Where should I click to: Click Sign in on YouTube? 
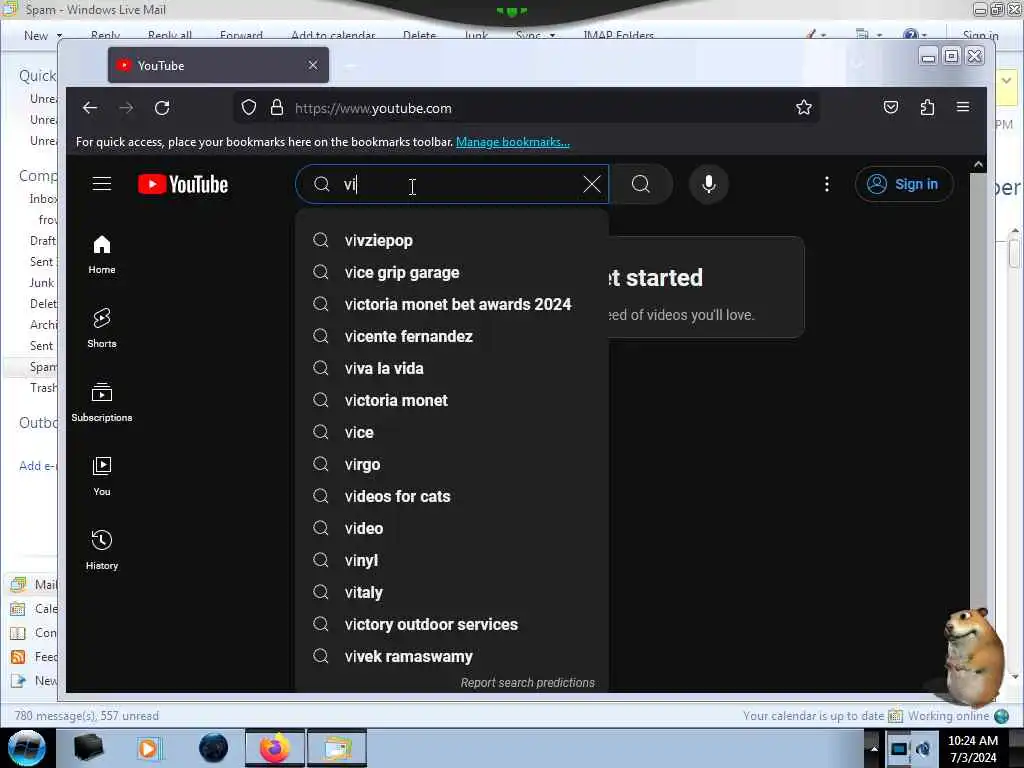click(904, 184)
